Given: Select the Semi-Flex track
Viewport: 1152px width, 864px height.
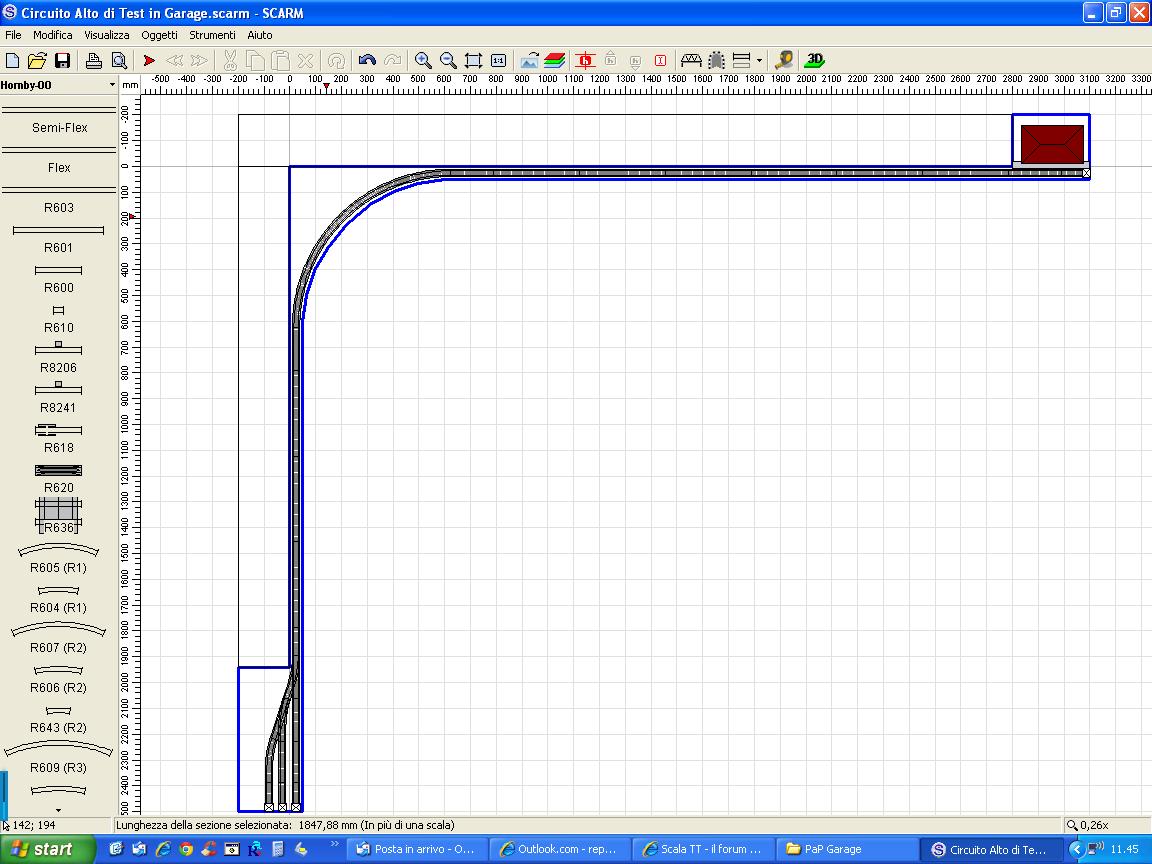Looking at the screenshot, I should [59, 120].
